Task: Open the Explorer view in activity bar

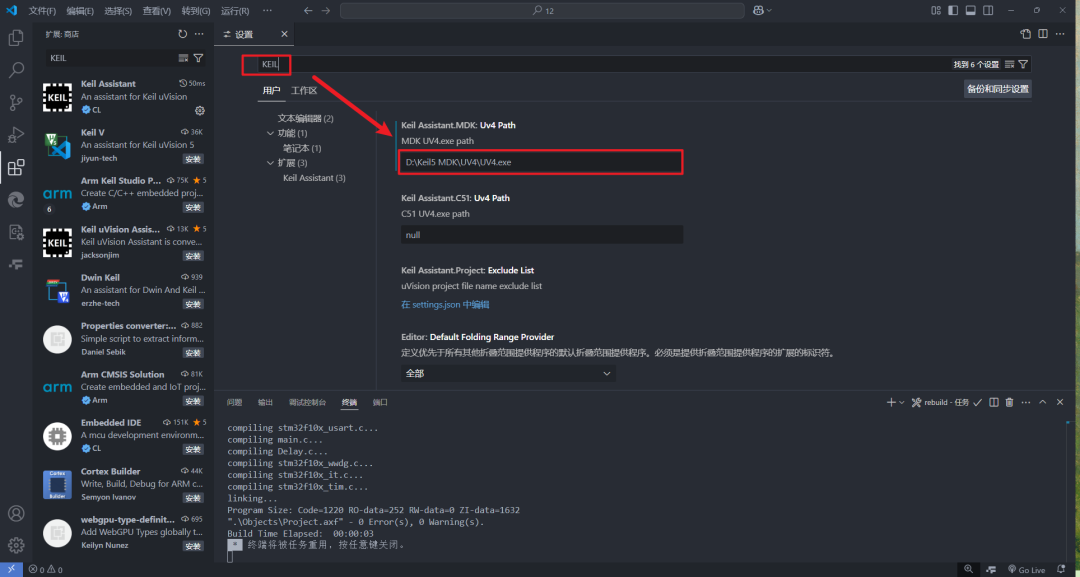Action: [16, 38]
